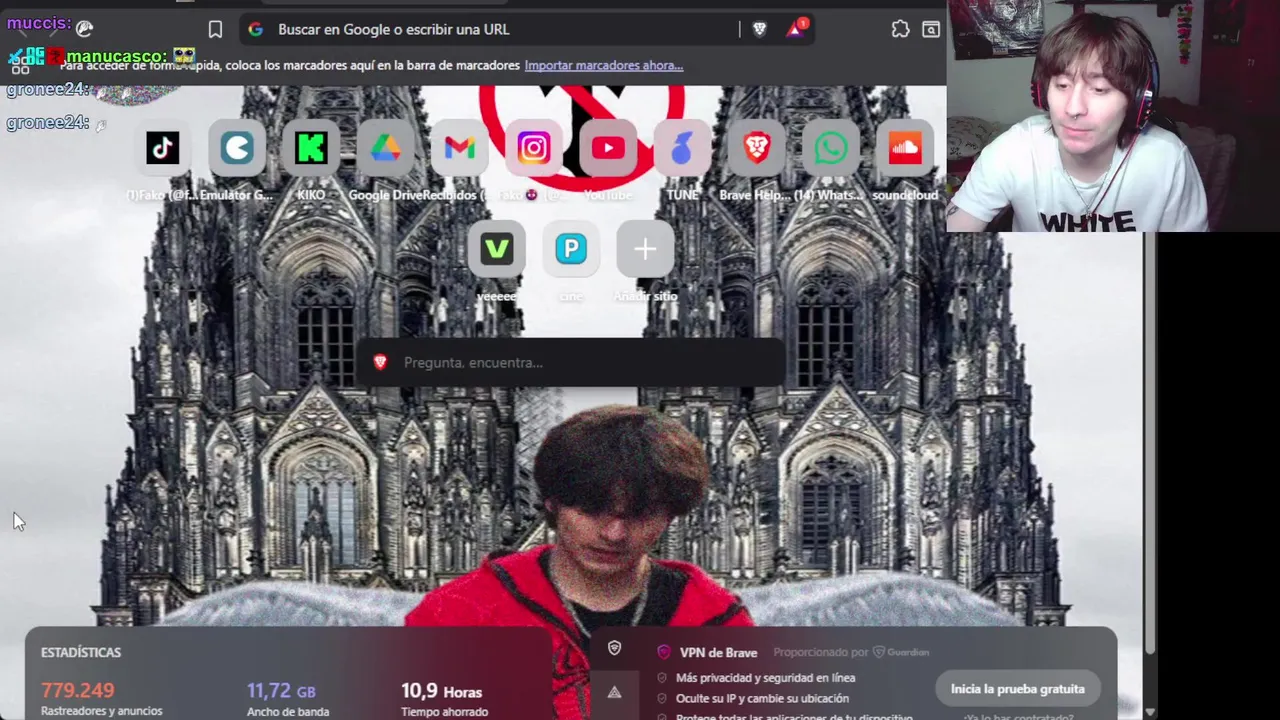Open the TikTok shortcut tile
The width and height of the screenshot is (1280, 720).
click(163, 148)
